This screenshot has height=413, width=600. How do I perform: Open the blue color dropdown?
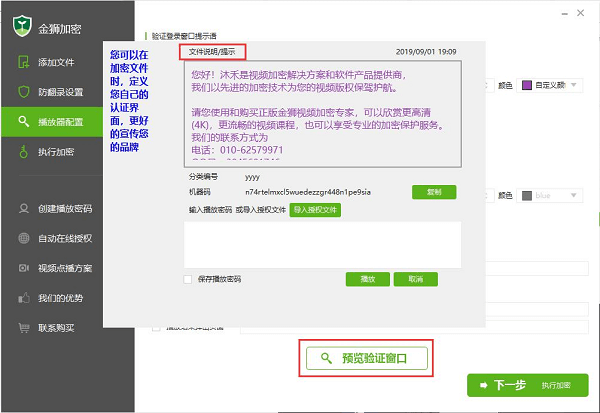tap(549, 195)
